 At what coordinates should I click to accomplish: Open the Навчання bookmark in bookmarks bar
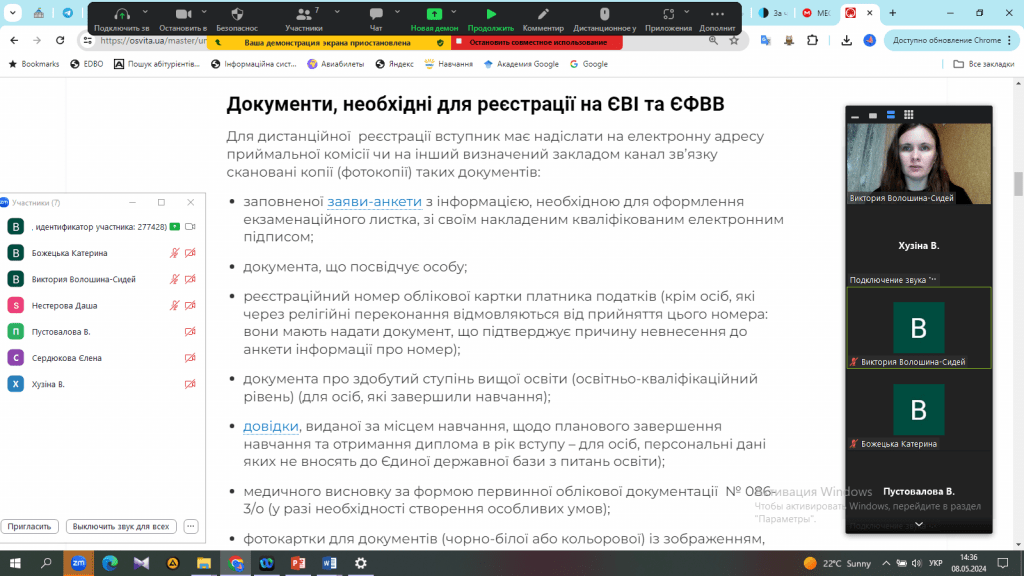click(449, 64)
